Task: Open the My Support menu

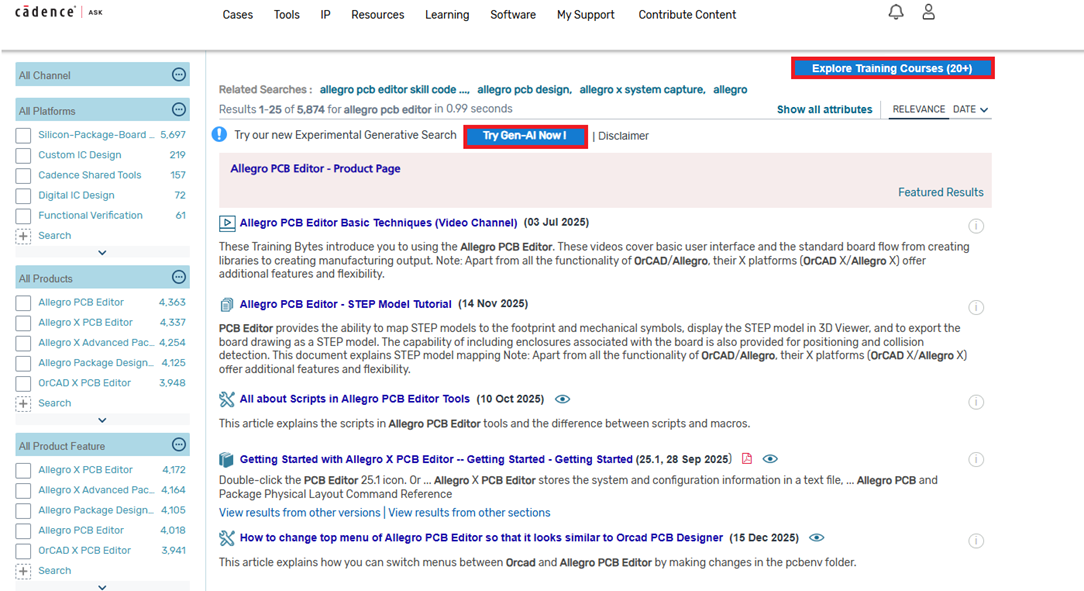Action: (586, 15)
